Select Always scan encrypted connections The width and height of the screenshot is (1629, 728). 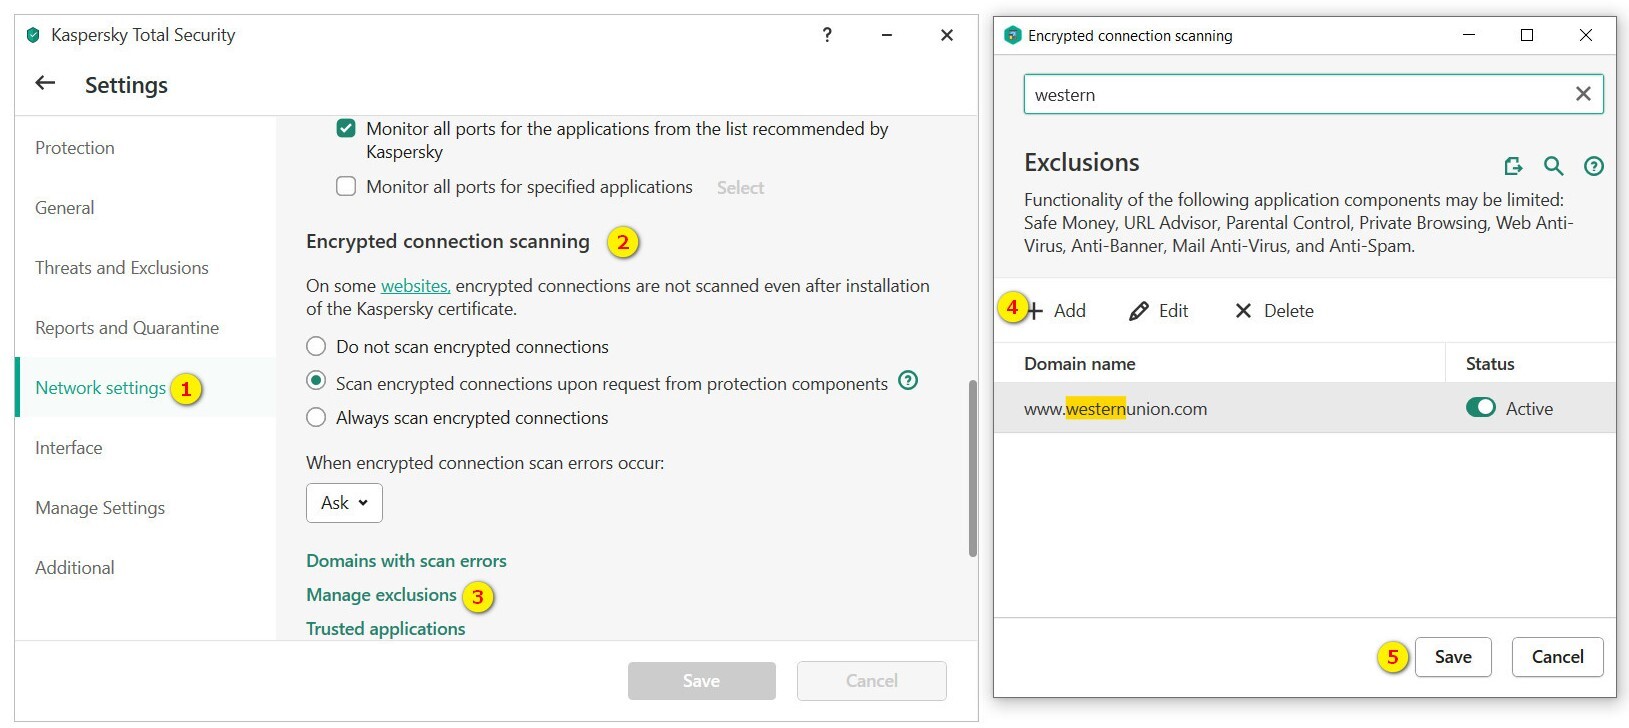pyautogui.click(x=316, y=417)
